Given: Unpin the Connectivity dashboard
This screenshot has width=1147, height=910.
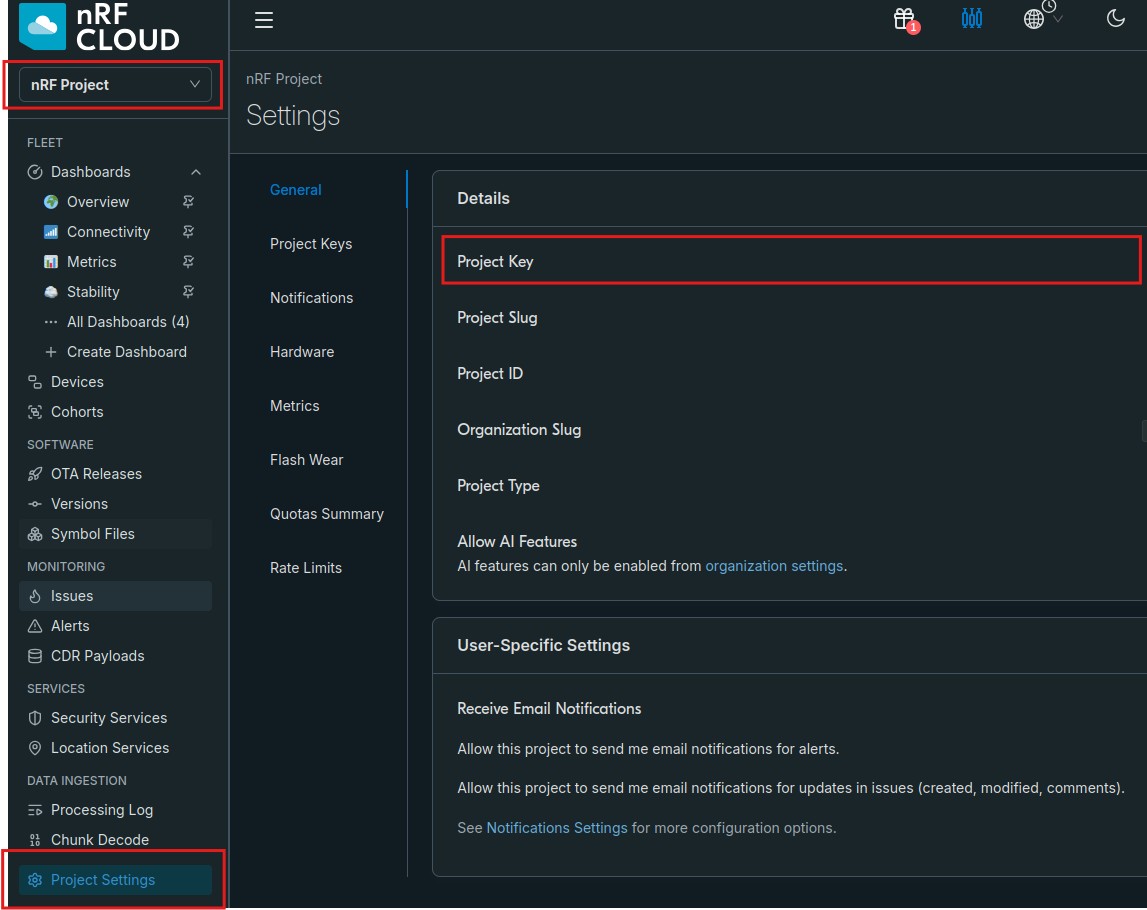Looking at the screenshot, I should tap(188, 232).
